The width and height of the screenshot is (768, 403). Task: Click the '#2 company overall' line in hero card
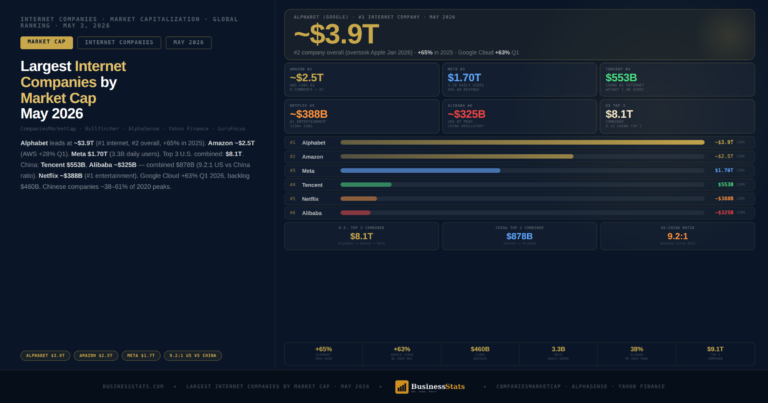click(406, 52)
